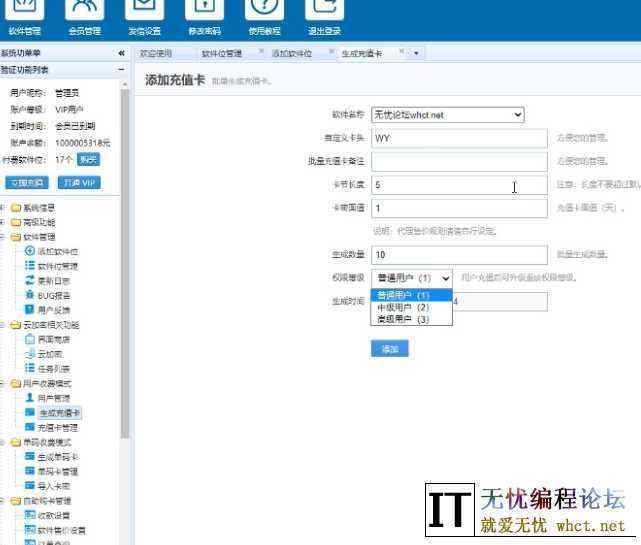Click the blue 添加 submit button

[x=389, y=349]
